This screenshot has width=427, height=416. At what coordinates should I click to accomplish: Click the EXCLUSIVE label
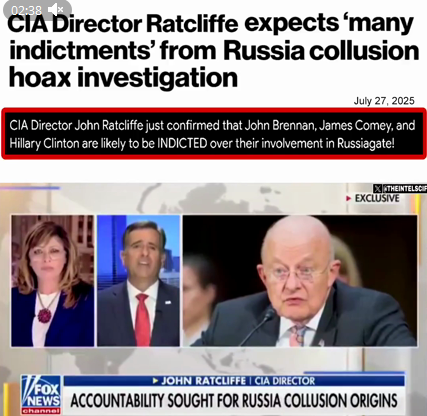[x=377, y=199]
